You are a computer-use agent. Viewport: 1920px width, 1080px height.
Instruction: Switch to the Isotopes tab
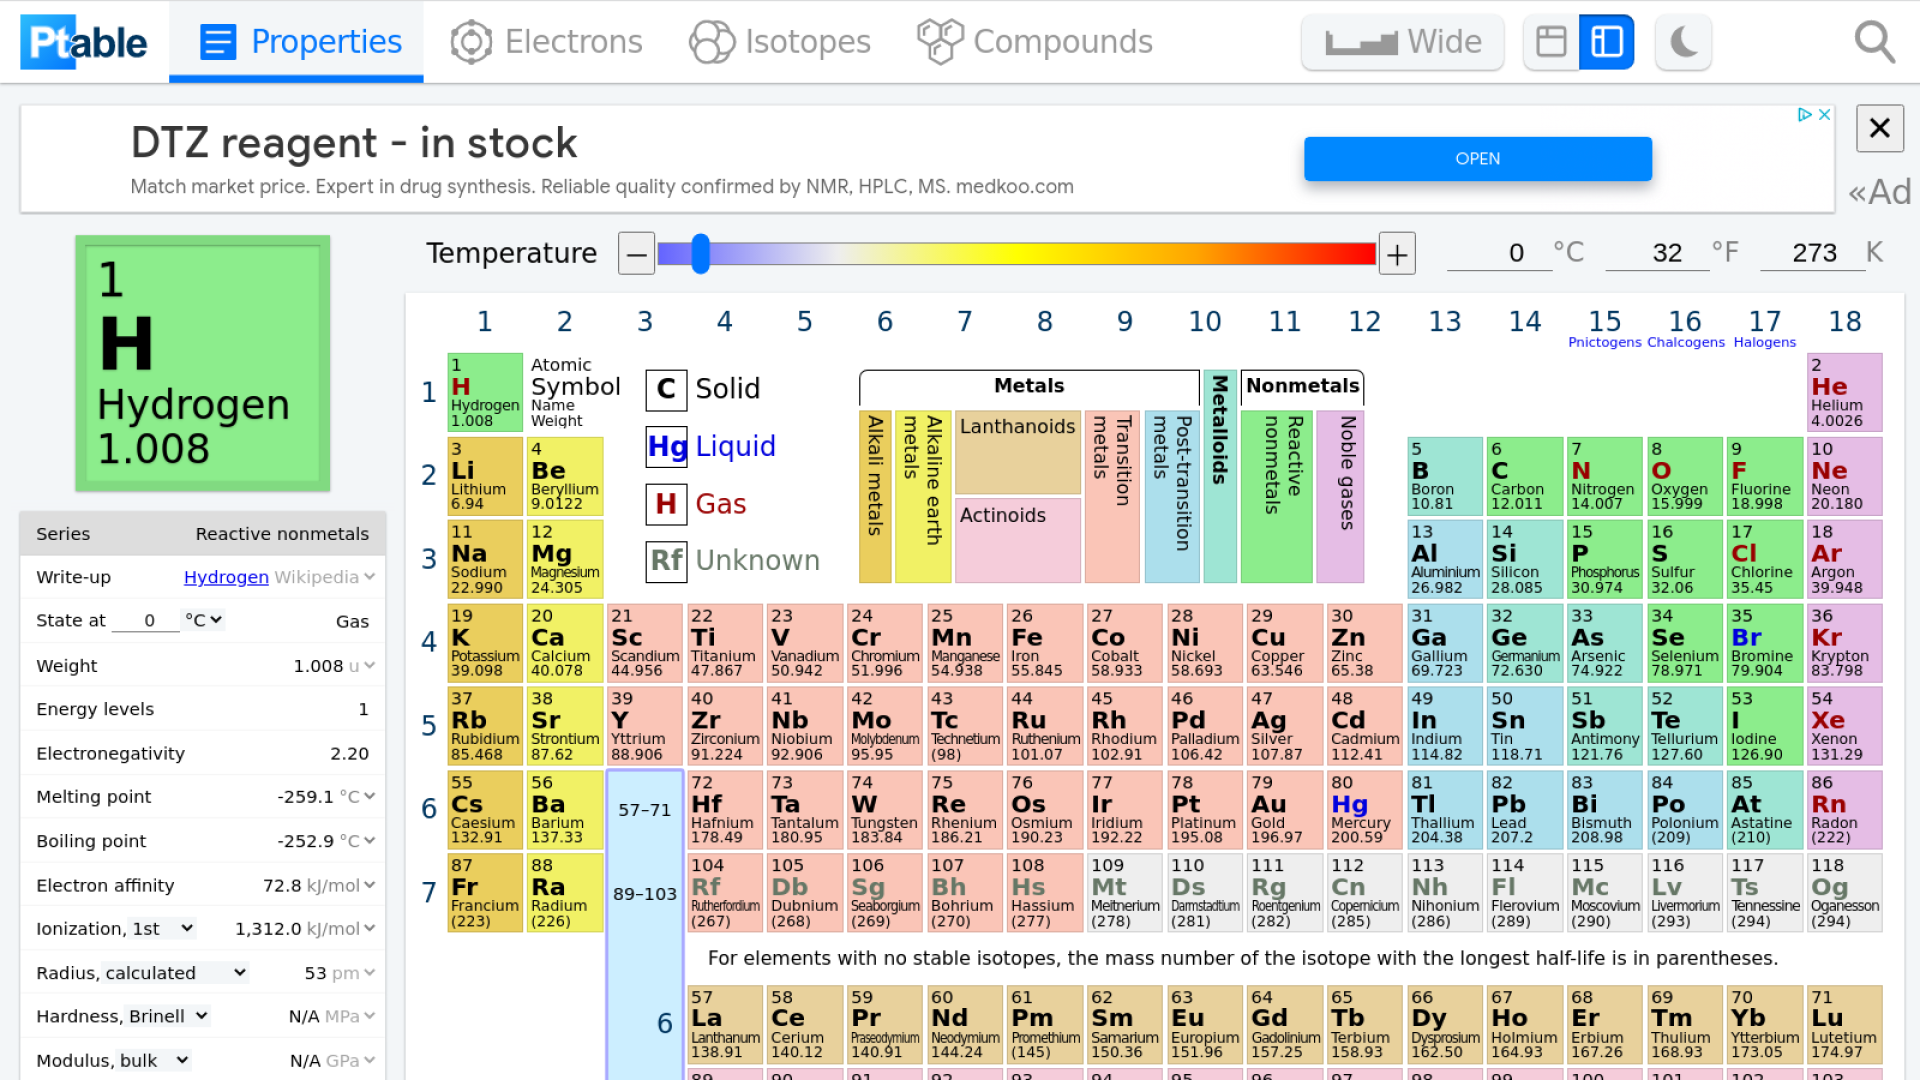pos(780,41)
